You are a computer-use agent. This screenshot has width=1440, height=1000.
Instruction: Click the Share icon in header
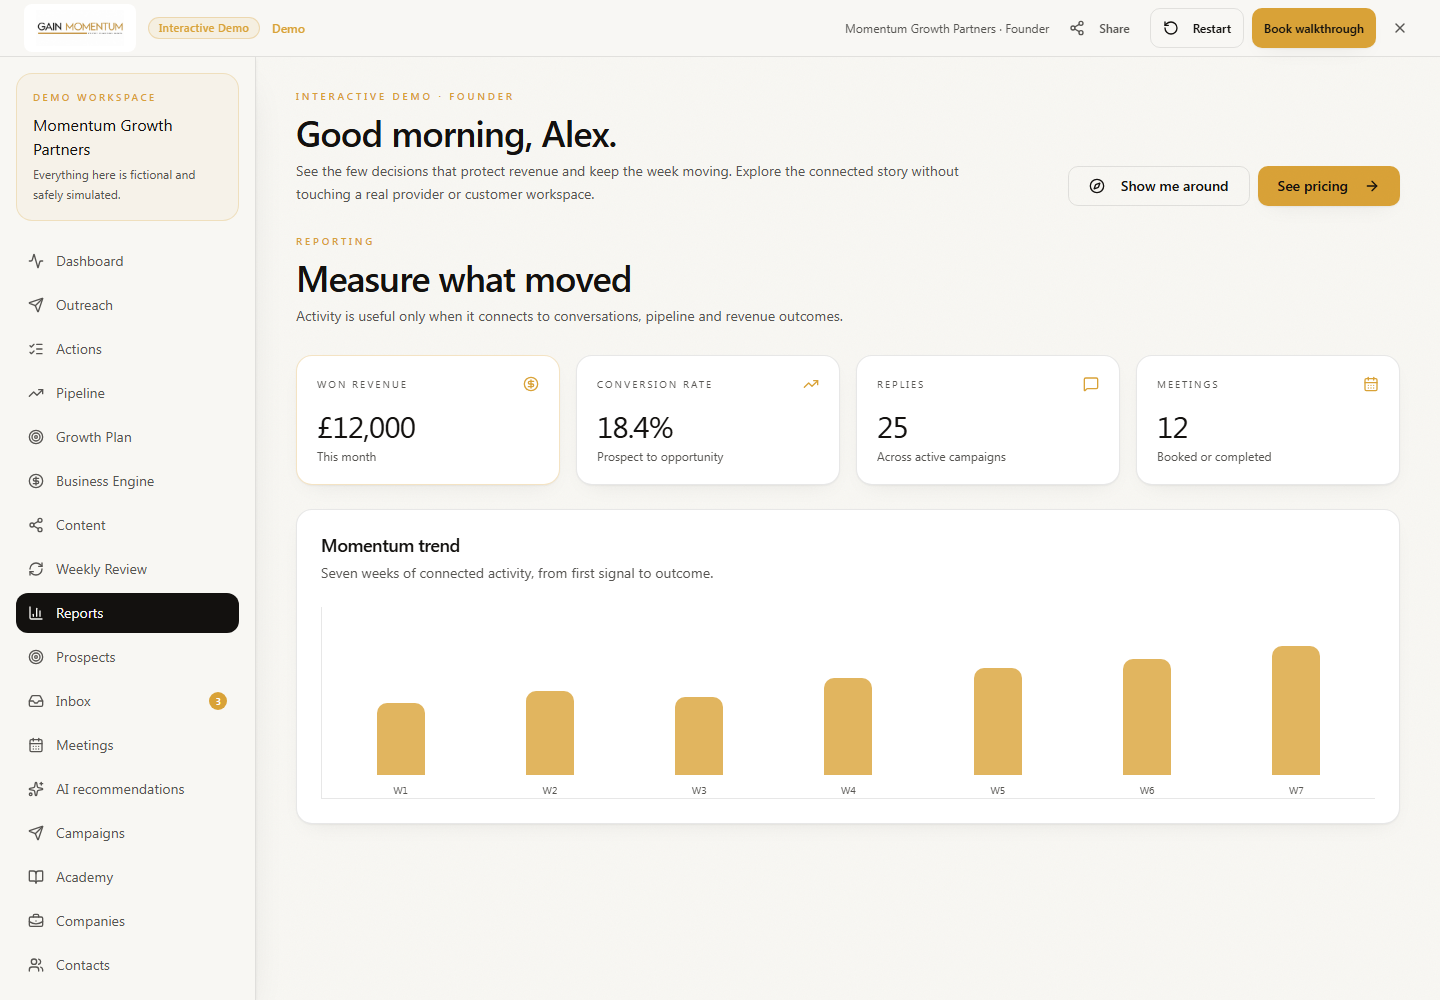point(1077,28)
